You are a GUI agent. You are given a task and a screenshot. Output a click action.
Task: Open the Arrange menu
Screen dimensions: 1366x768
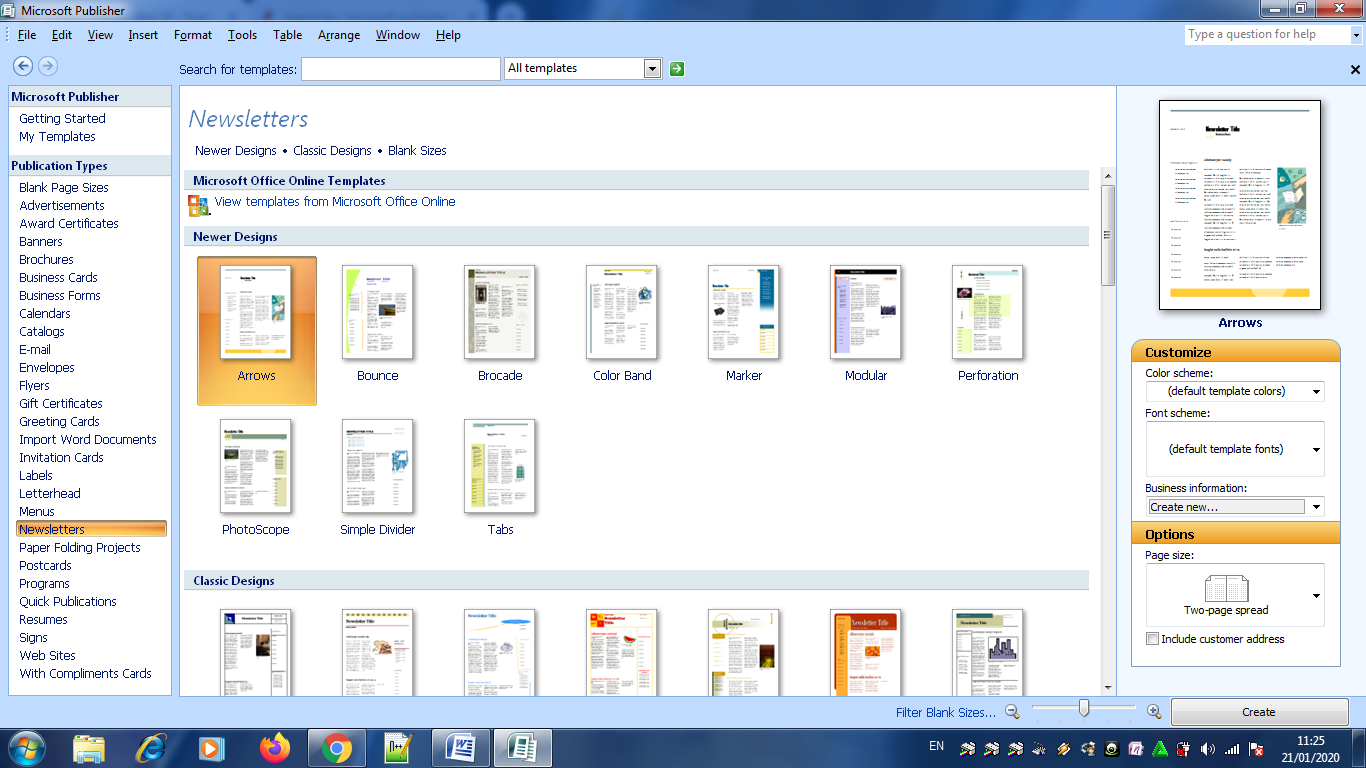click(338, 34)
